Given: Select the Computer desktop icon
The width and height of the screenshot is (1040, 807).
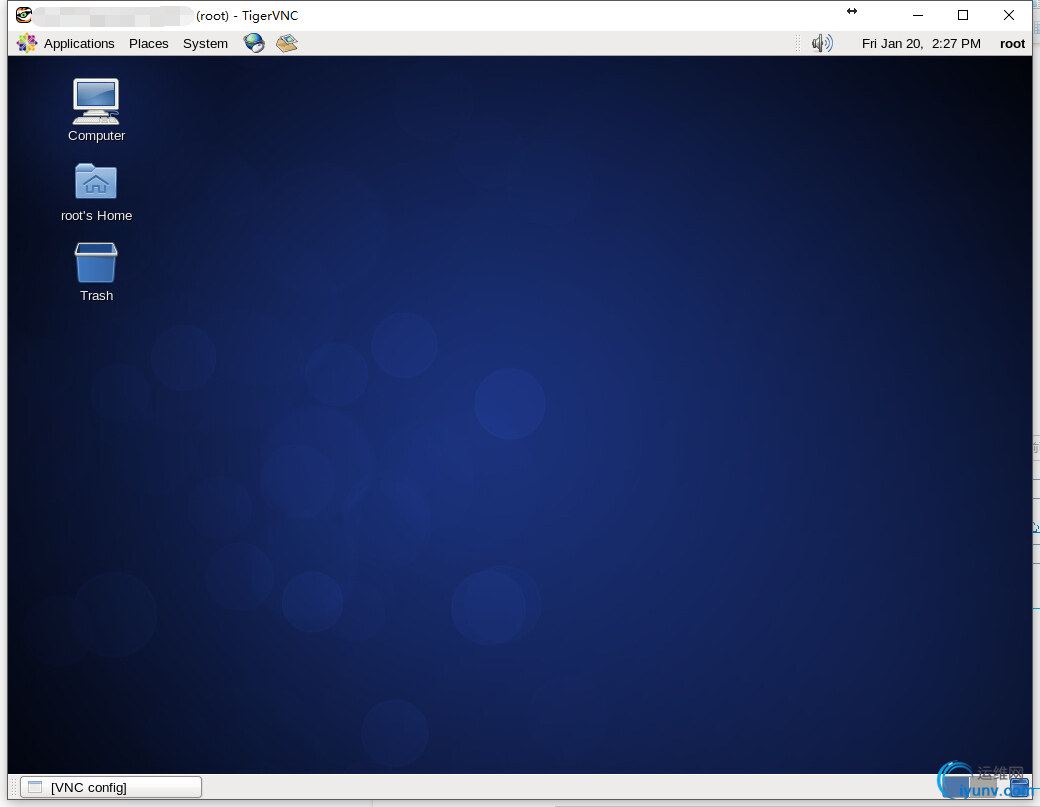Looking at the screenshot, I should click(x=96, y=111).
